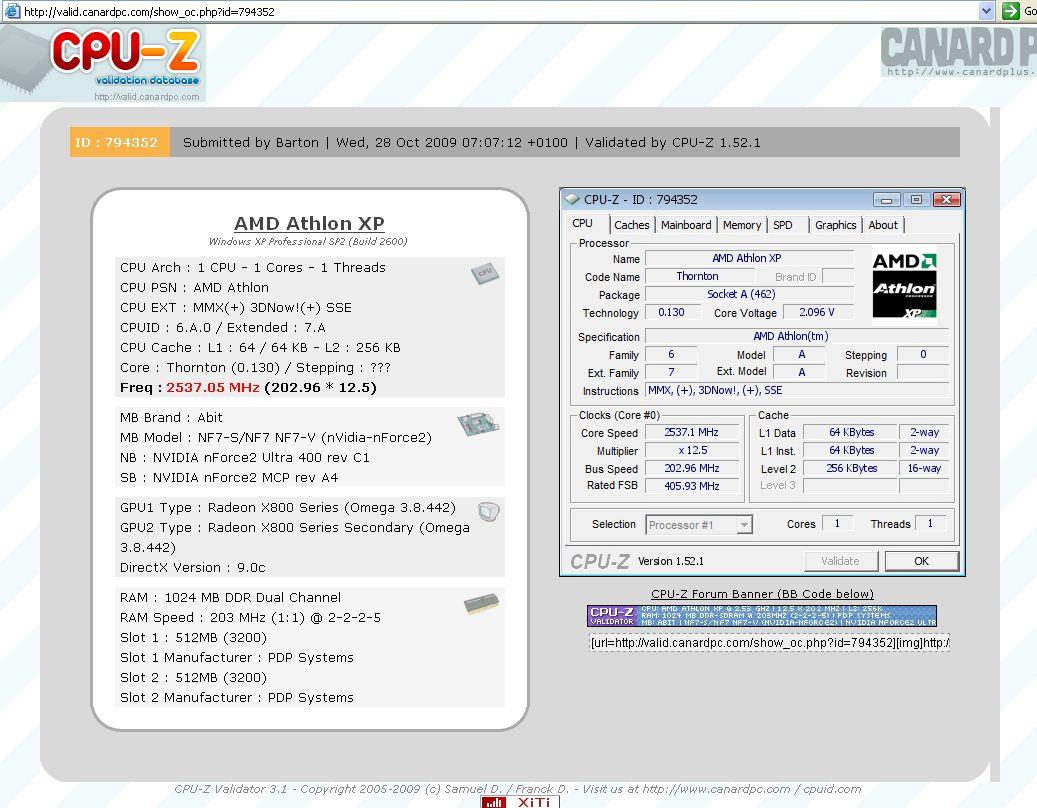Viewport: 1037px width, 808px height.
Task: Click the Canard PC logo banner
Action: [x=958, y=52]
